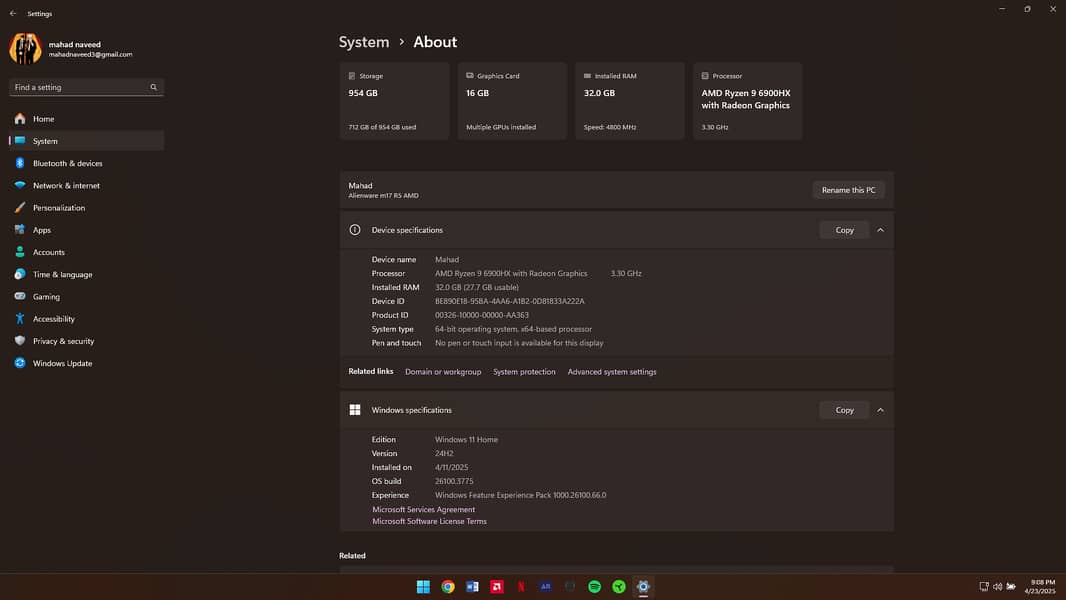Click Rename this PC button
The image size is (1066, 600).
click(x=848, y=190)
